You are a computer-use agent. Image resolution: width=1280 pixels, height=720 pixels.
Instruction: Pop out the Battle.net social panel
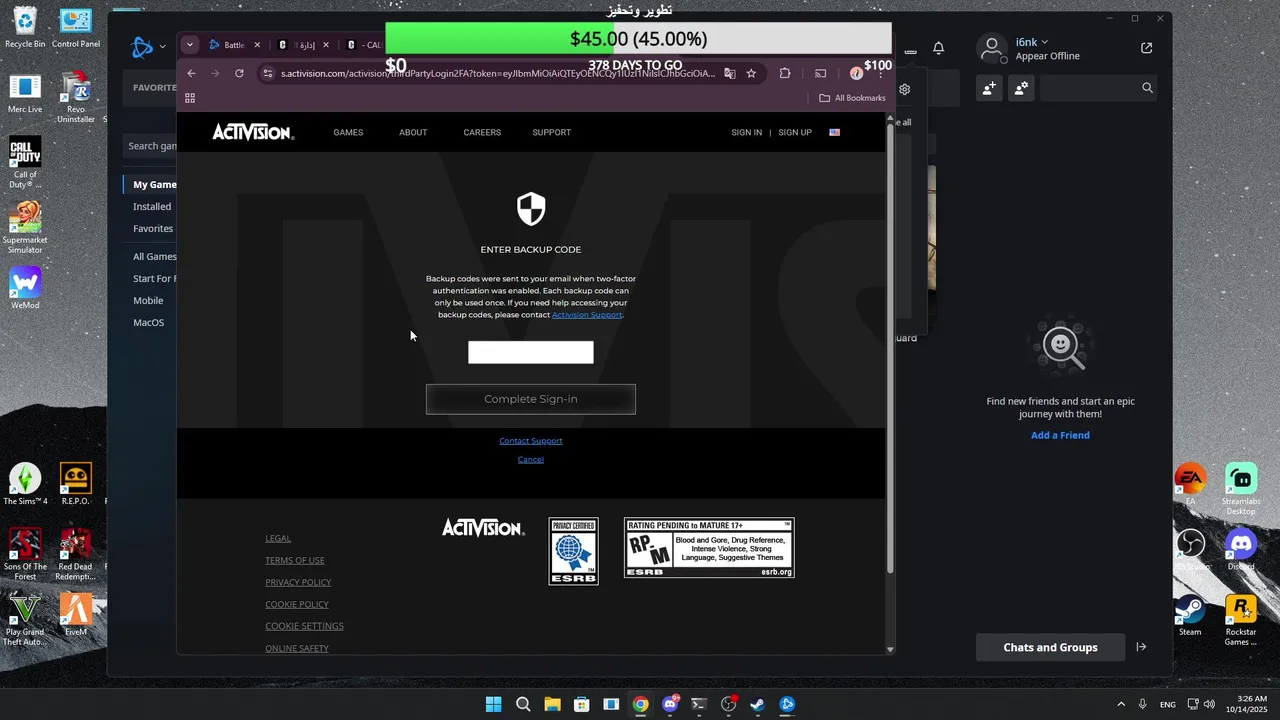[x=1147, y=47]
